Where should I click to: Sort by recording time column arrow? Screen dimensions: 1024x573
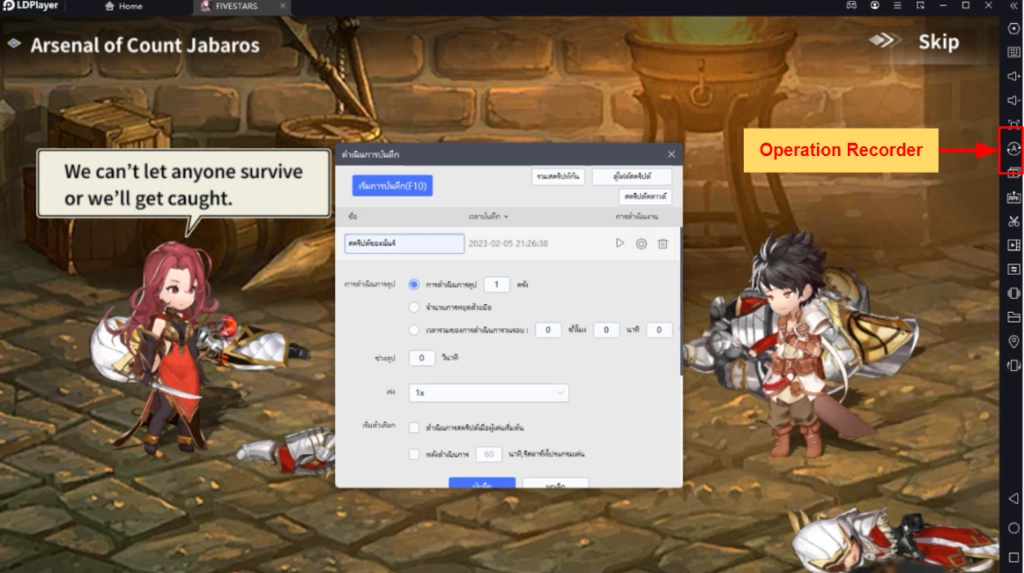(506, 216)
